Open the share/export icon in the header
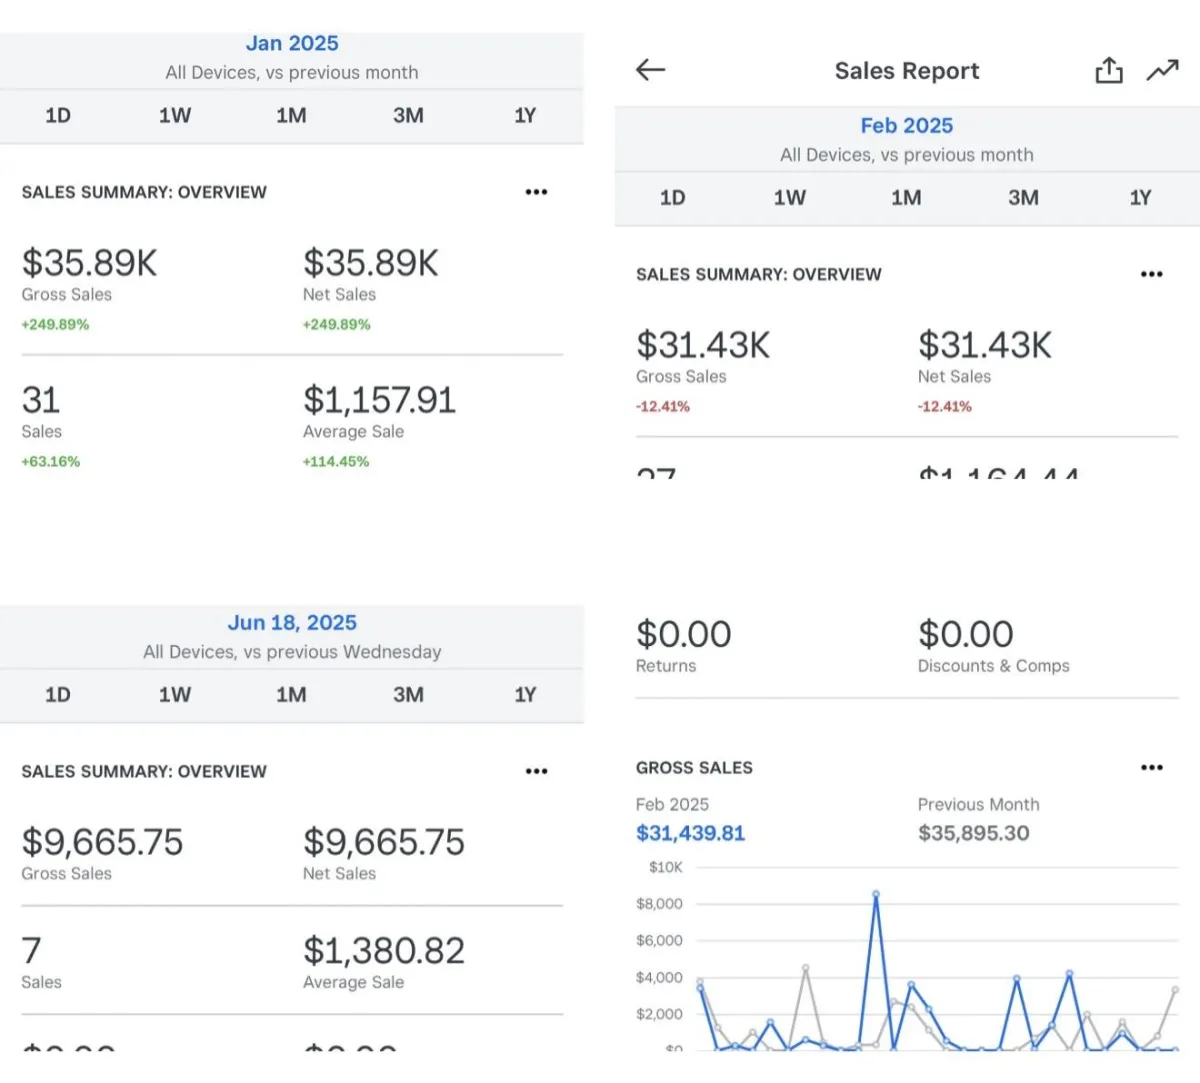Image resolution: width=1200 pixels, height=1083 pixels. 1109,70
